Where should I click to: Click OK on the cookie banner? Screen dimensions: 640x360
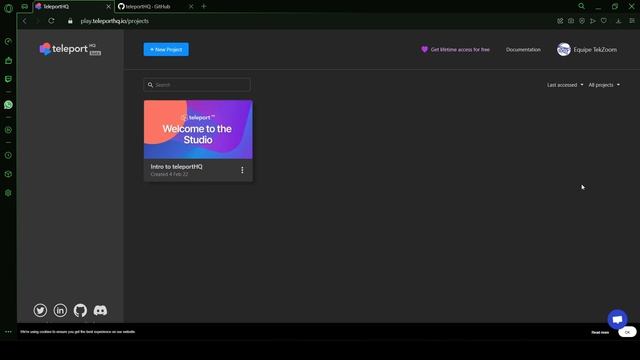click(627, 332)
